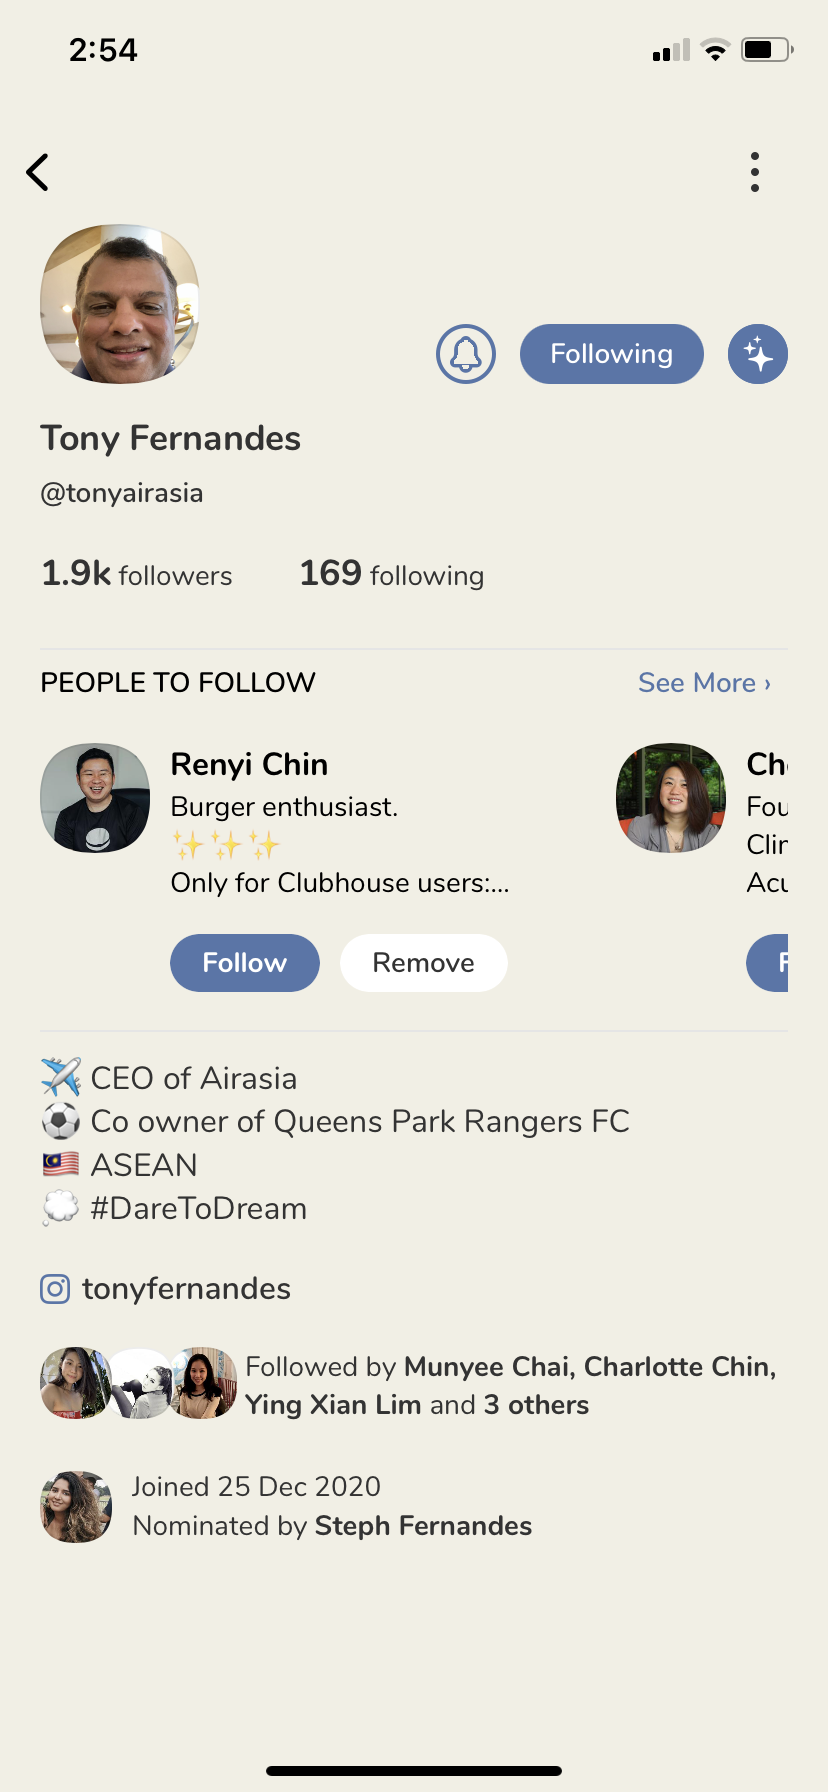Tap the sparkle suggestions icon
The height and width of the screenshot is (1792, 828).
point(757,354)
